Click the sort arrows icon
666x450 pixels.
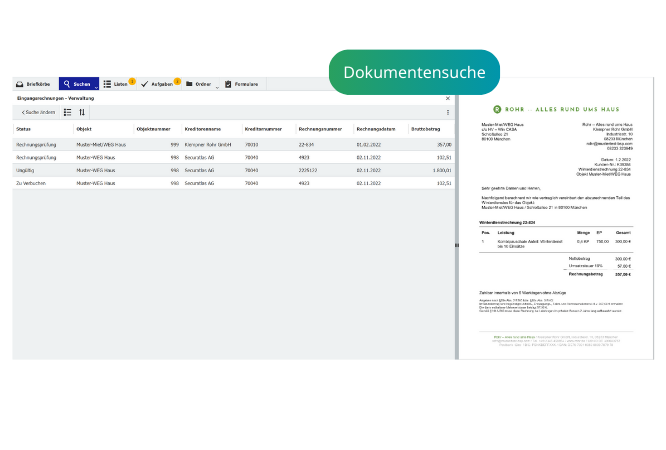tap(82, 112)
